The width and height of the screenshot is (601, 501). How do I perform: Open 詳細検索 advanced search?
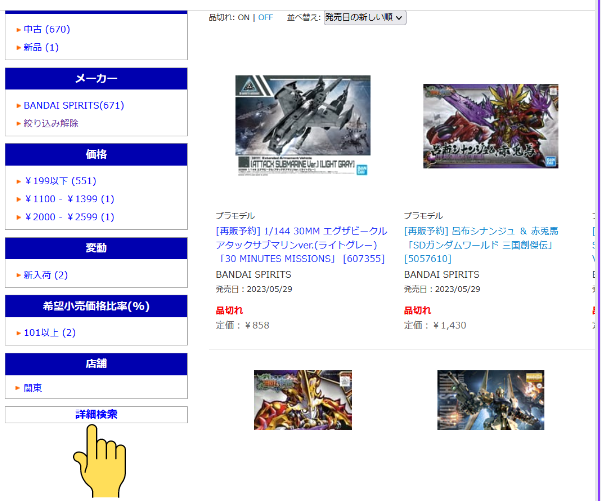point(96,414)
